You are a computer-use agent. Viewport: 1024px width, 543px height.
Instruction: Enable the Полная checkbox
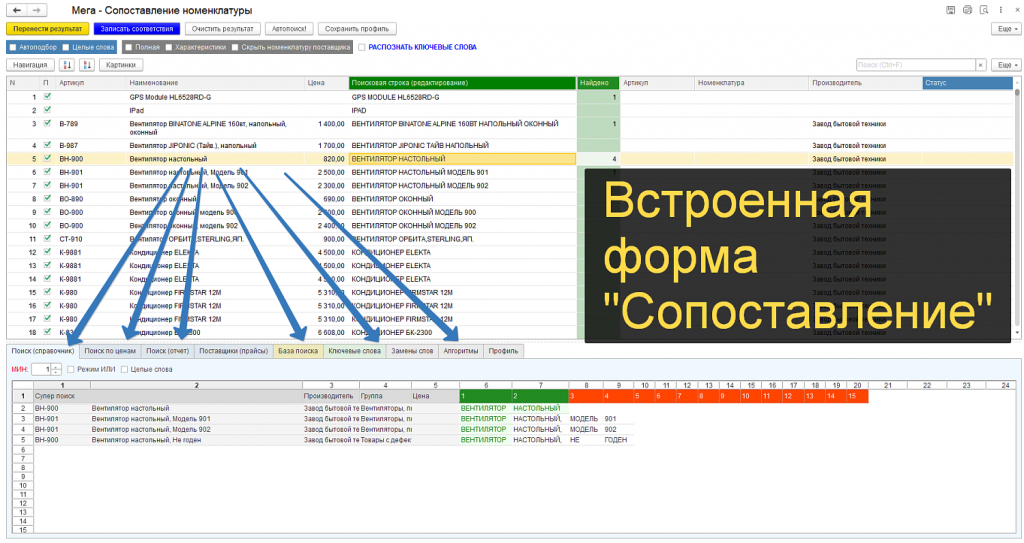point(129,47)
